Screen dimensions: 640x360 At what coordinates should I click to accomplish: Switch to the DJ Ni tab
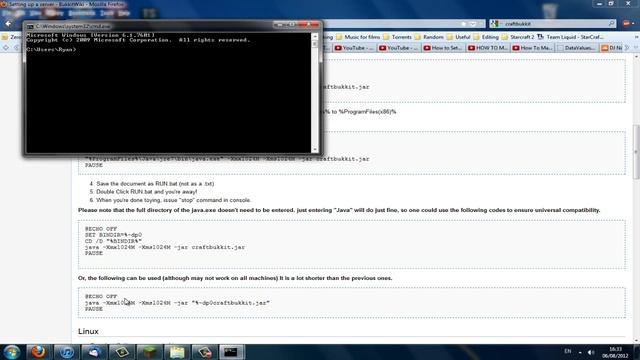tap(612, 48)
